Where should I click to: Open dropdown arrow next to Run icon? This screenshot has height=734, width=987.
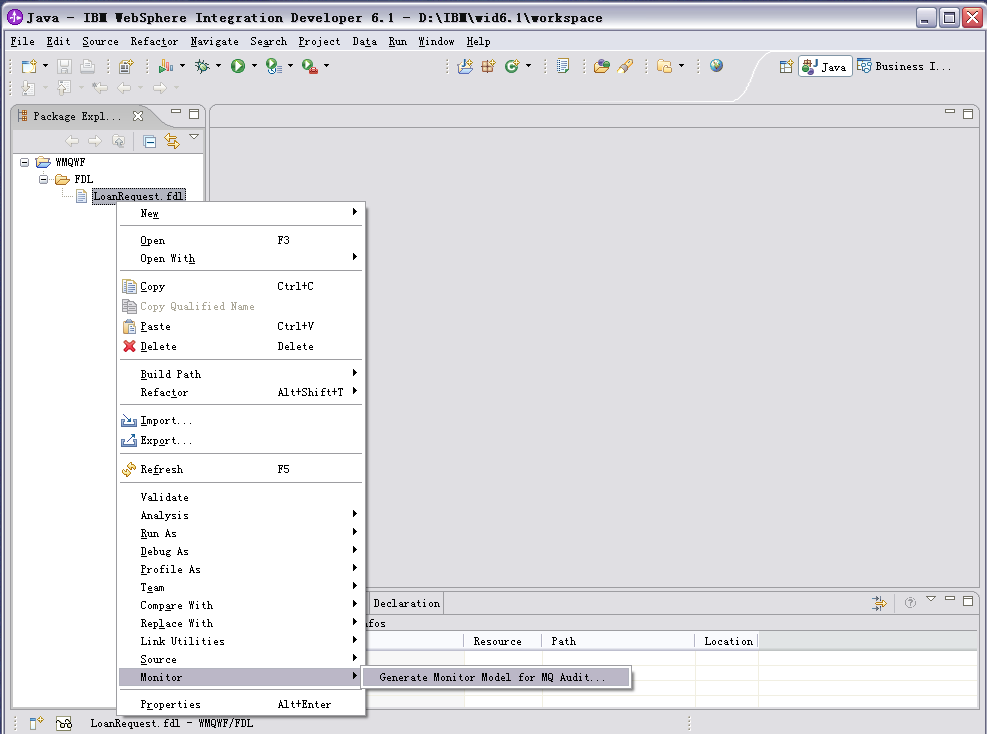254,66
